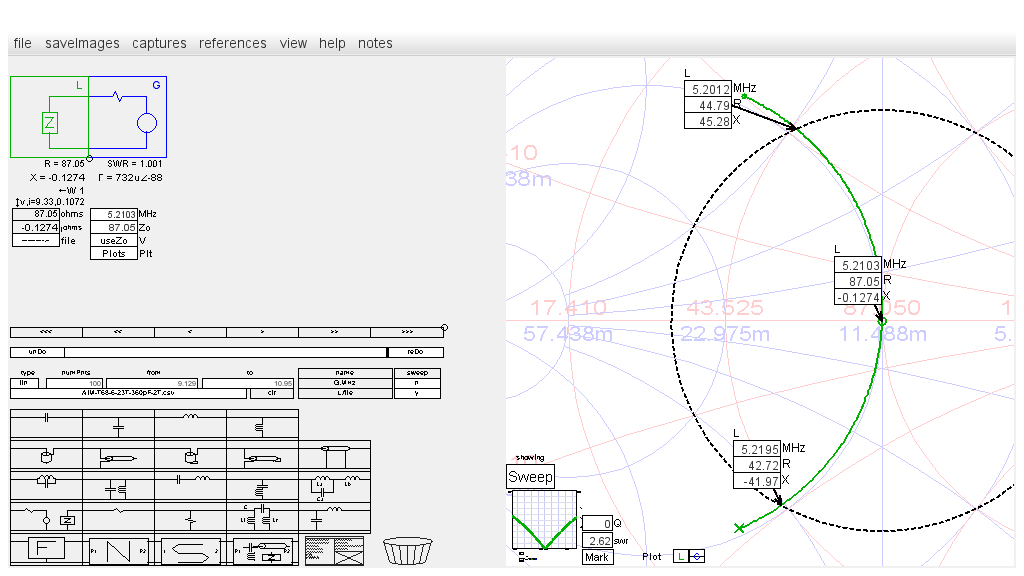Click the numPnts field showing 100

coord(74,383)
